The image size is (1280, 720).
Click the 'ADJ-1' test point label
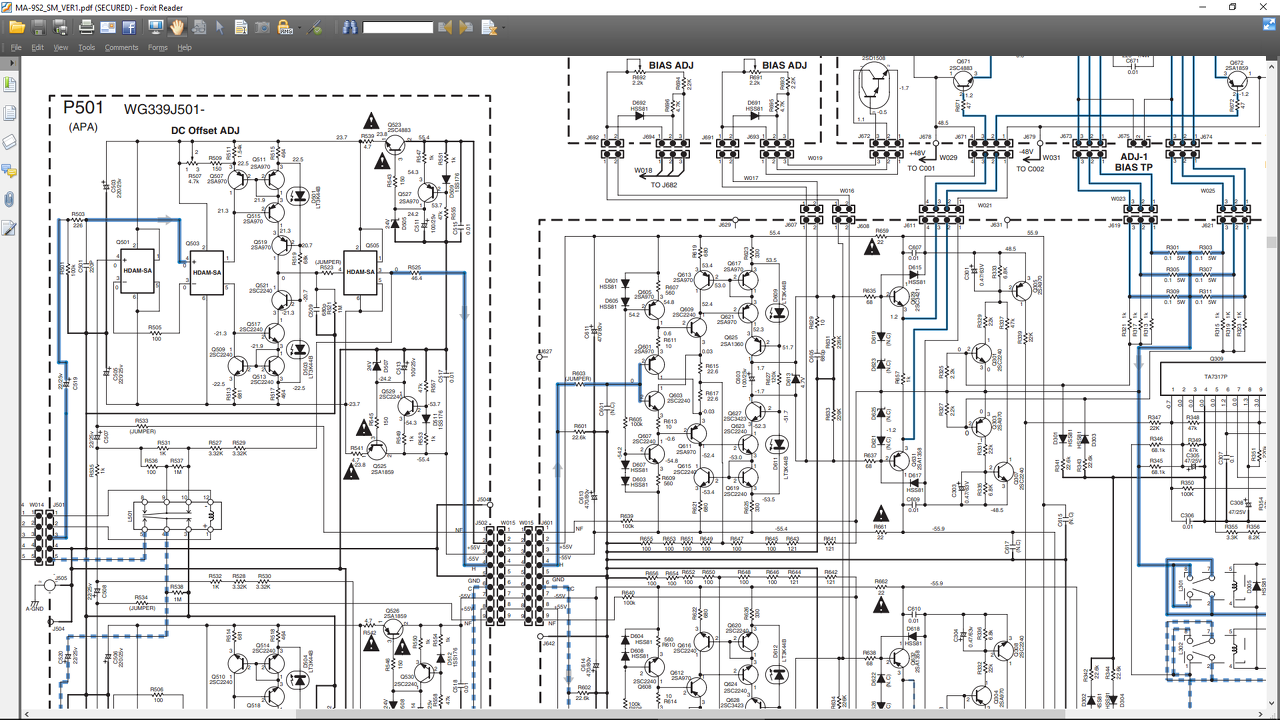point(1134,157)
